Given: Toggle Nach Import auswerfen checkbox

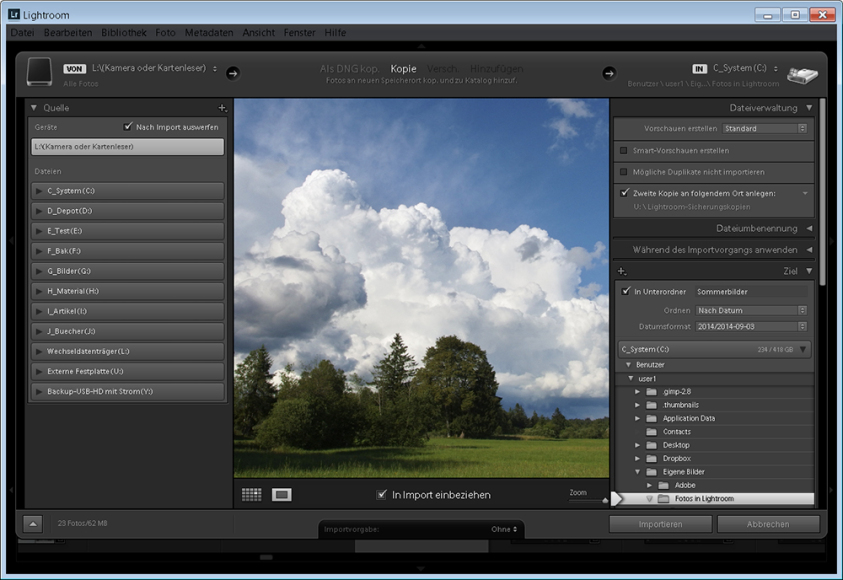Looking at the screenshot, I should click(128, 127).
